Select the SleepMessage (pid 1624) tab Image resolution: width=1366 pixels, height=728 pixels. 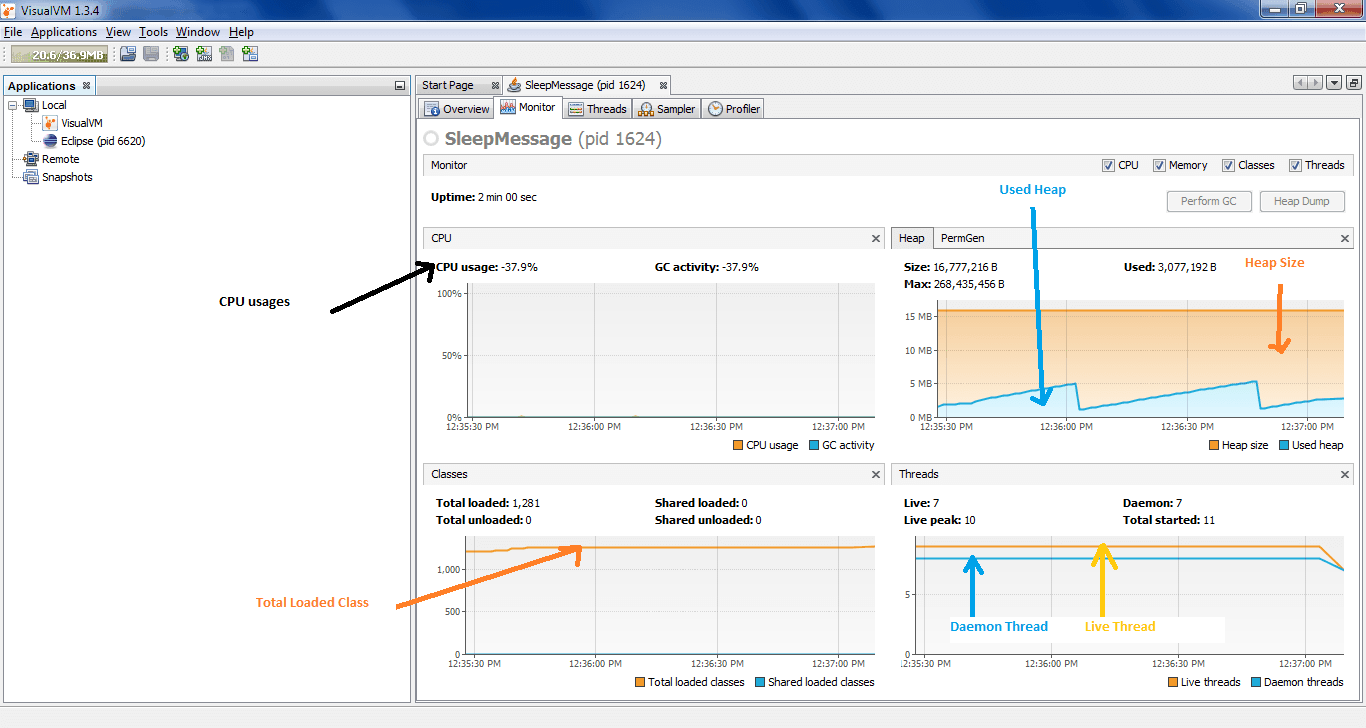(x=586, y=85)
